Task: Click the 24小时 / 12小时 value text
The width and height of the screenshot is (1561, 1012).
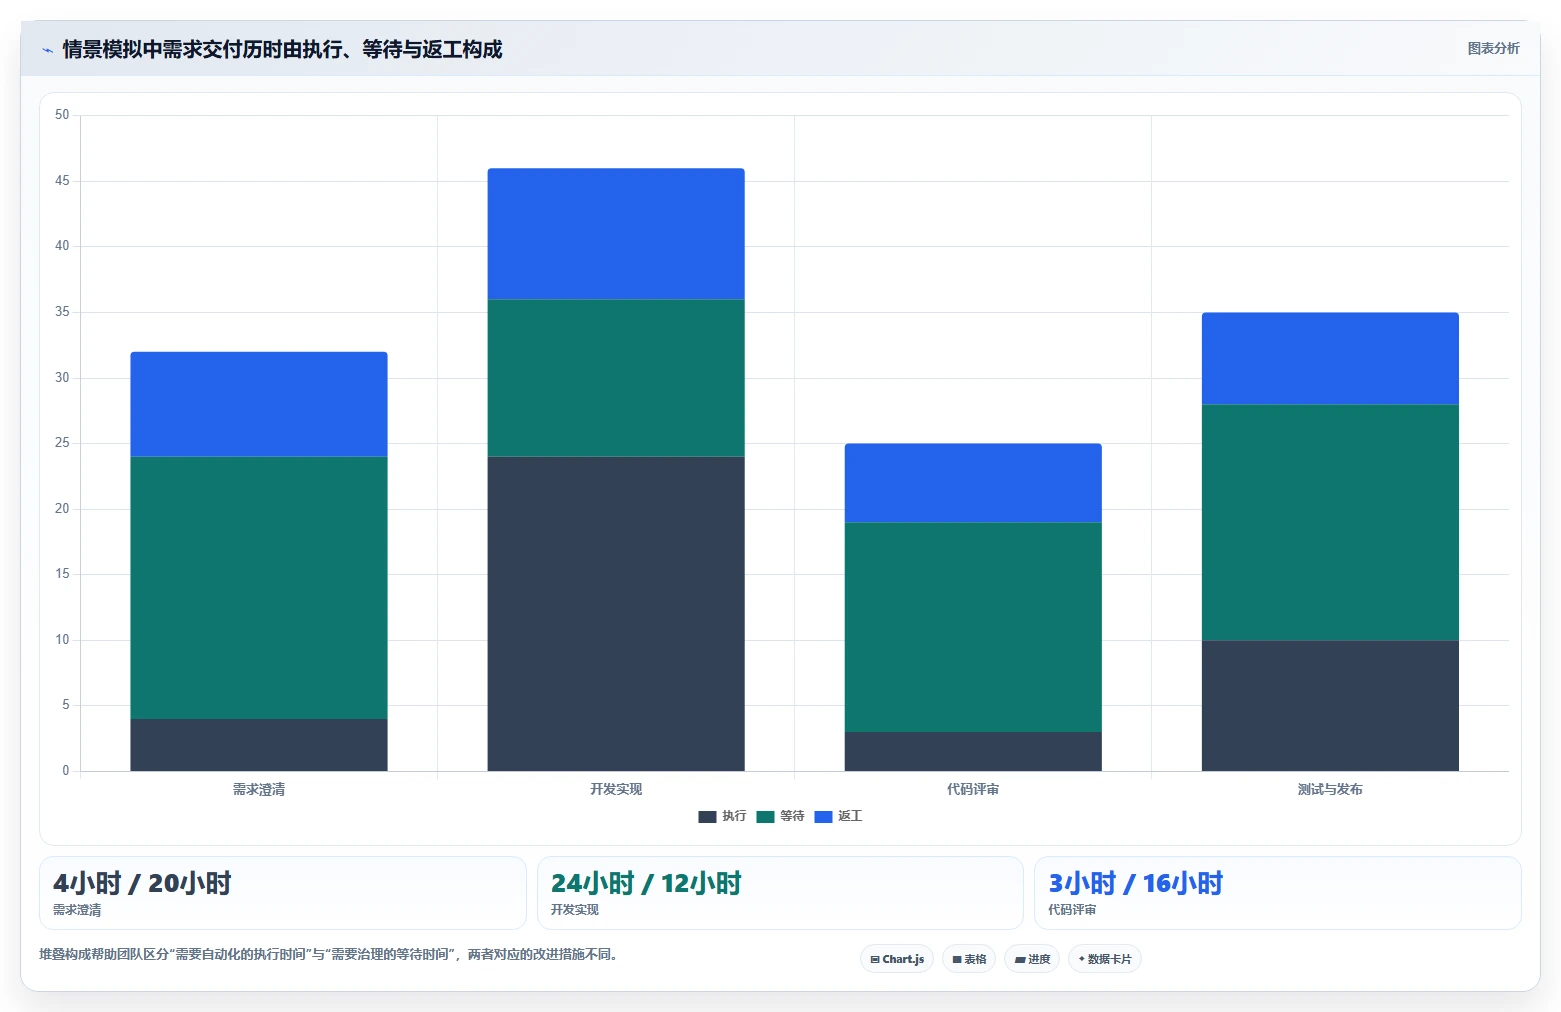Action: [646, 883]
